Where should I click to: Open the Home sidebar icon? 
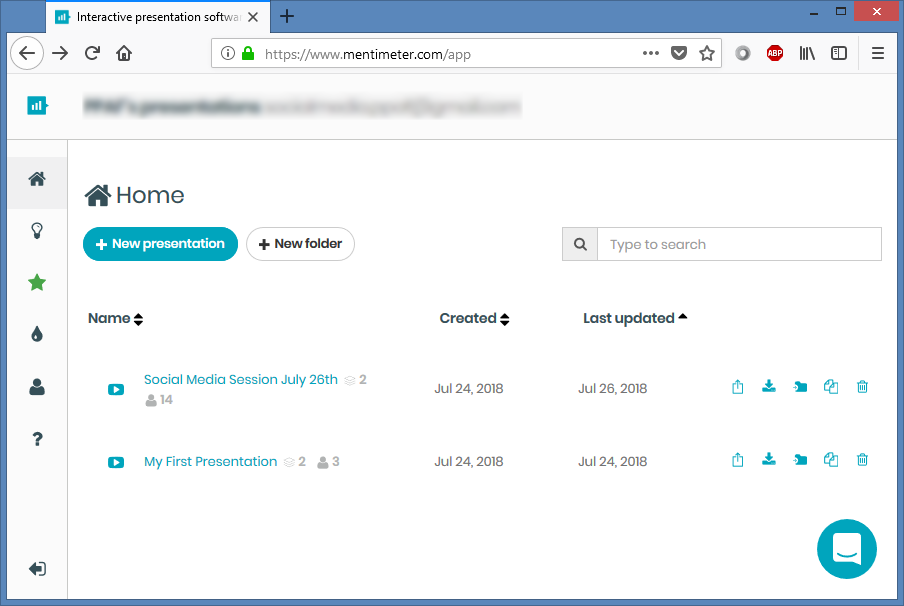pos(37,180)
